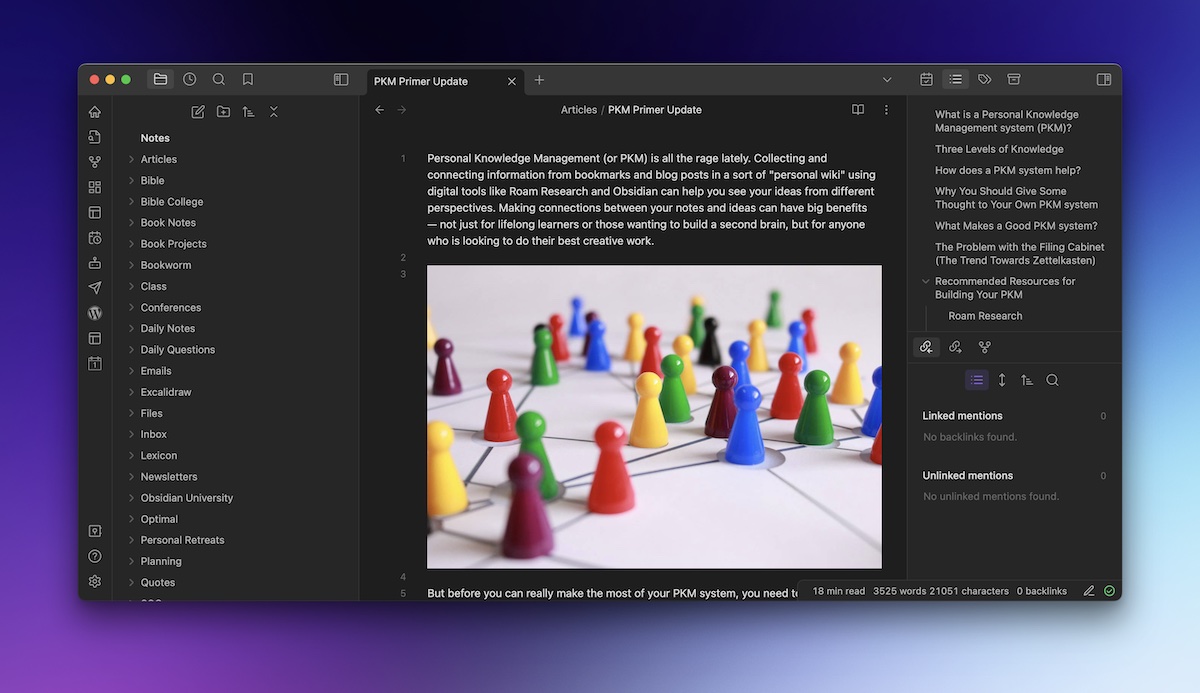Toggle editing mode pencil in status bar

(1089, 591)
